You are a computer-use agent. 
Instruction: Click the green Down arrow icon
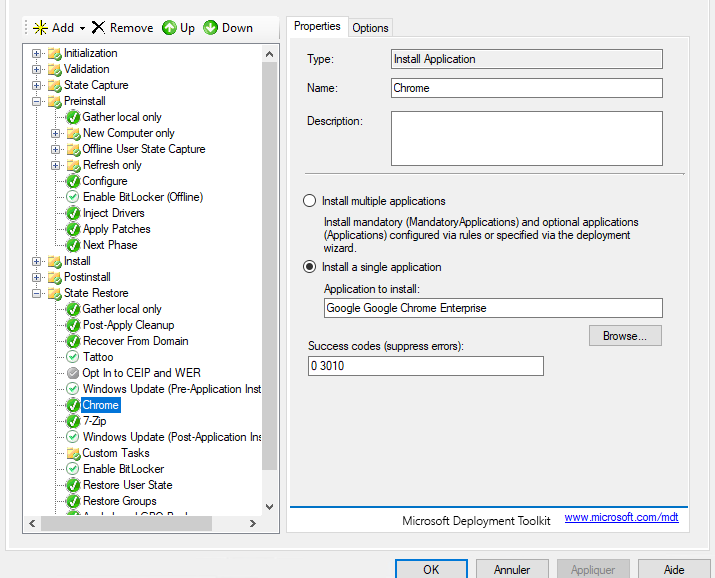click(x=211, y=28)
